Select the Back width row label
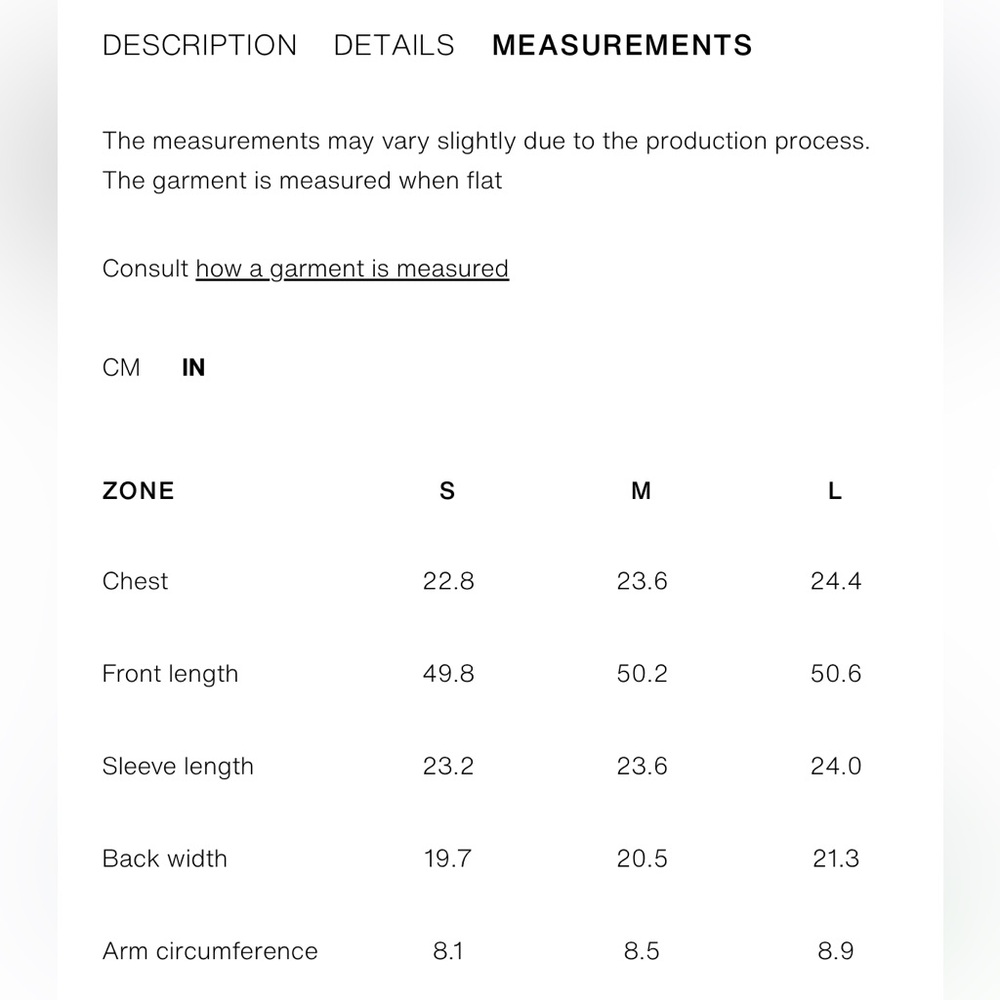This screenshot has height=1000, width=1000. [x=165, y=858]
